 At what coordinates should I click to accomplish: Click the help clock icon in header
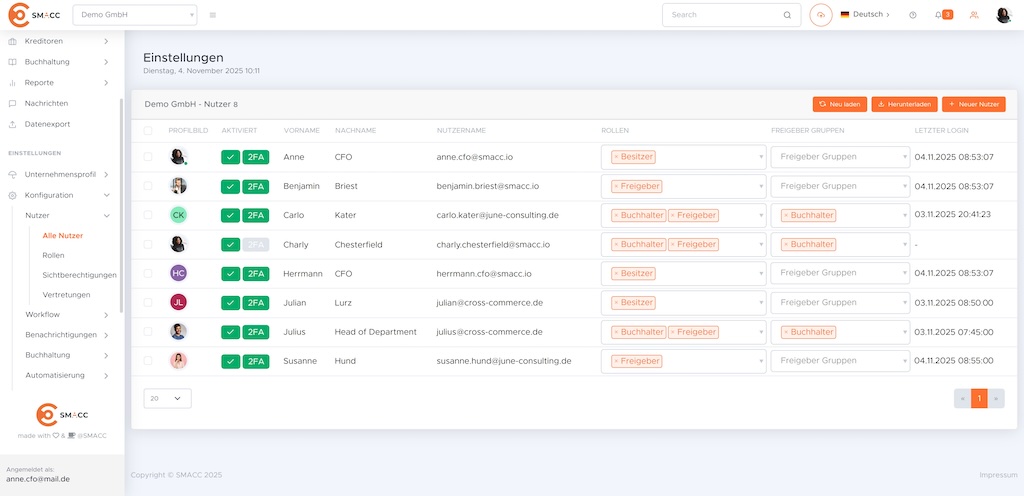tap(912, 15)
